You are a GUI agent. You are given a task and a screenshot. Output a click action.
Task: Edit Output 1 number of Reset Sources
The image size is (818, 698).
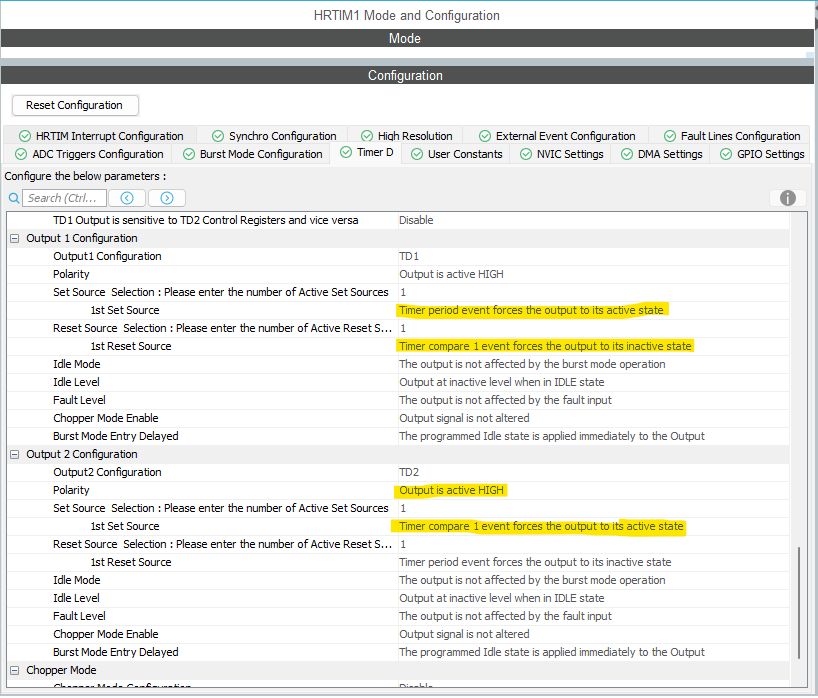tap(594, 328)
